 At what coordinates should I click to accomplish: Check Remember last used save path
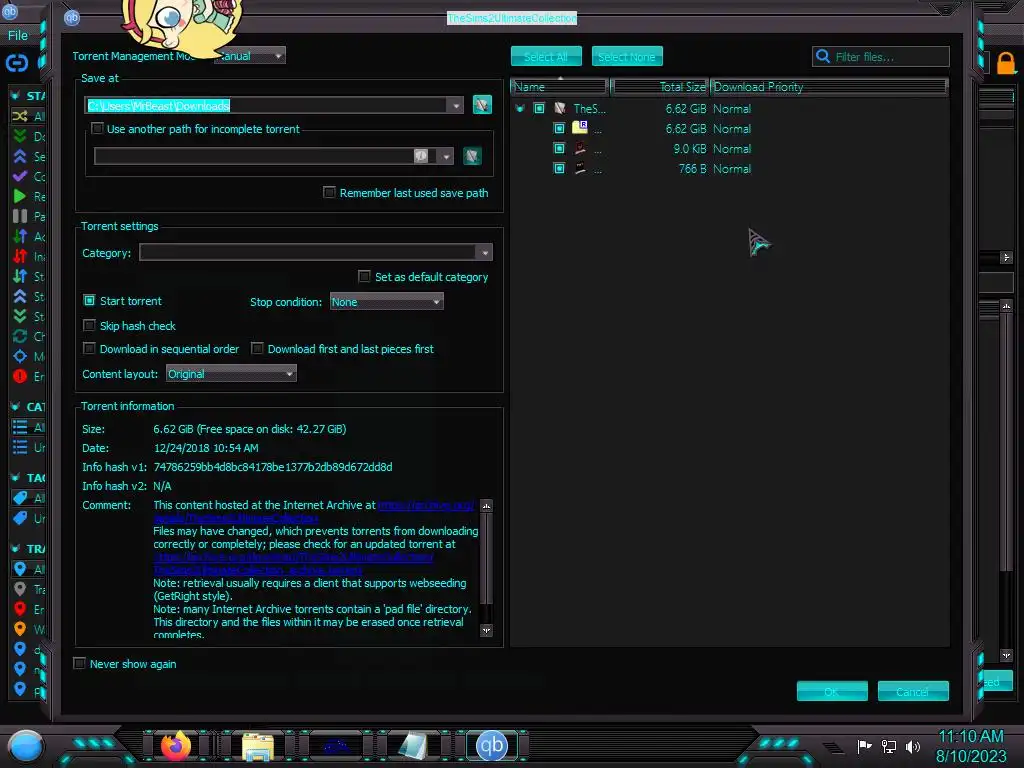[329, 193]
